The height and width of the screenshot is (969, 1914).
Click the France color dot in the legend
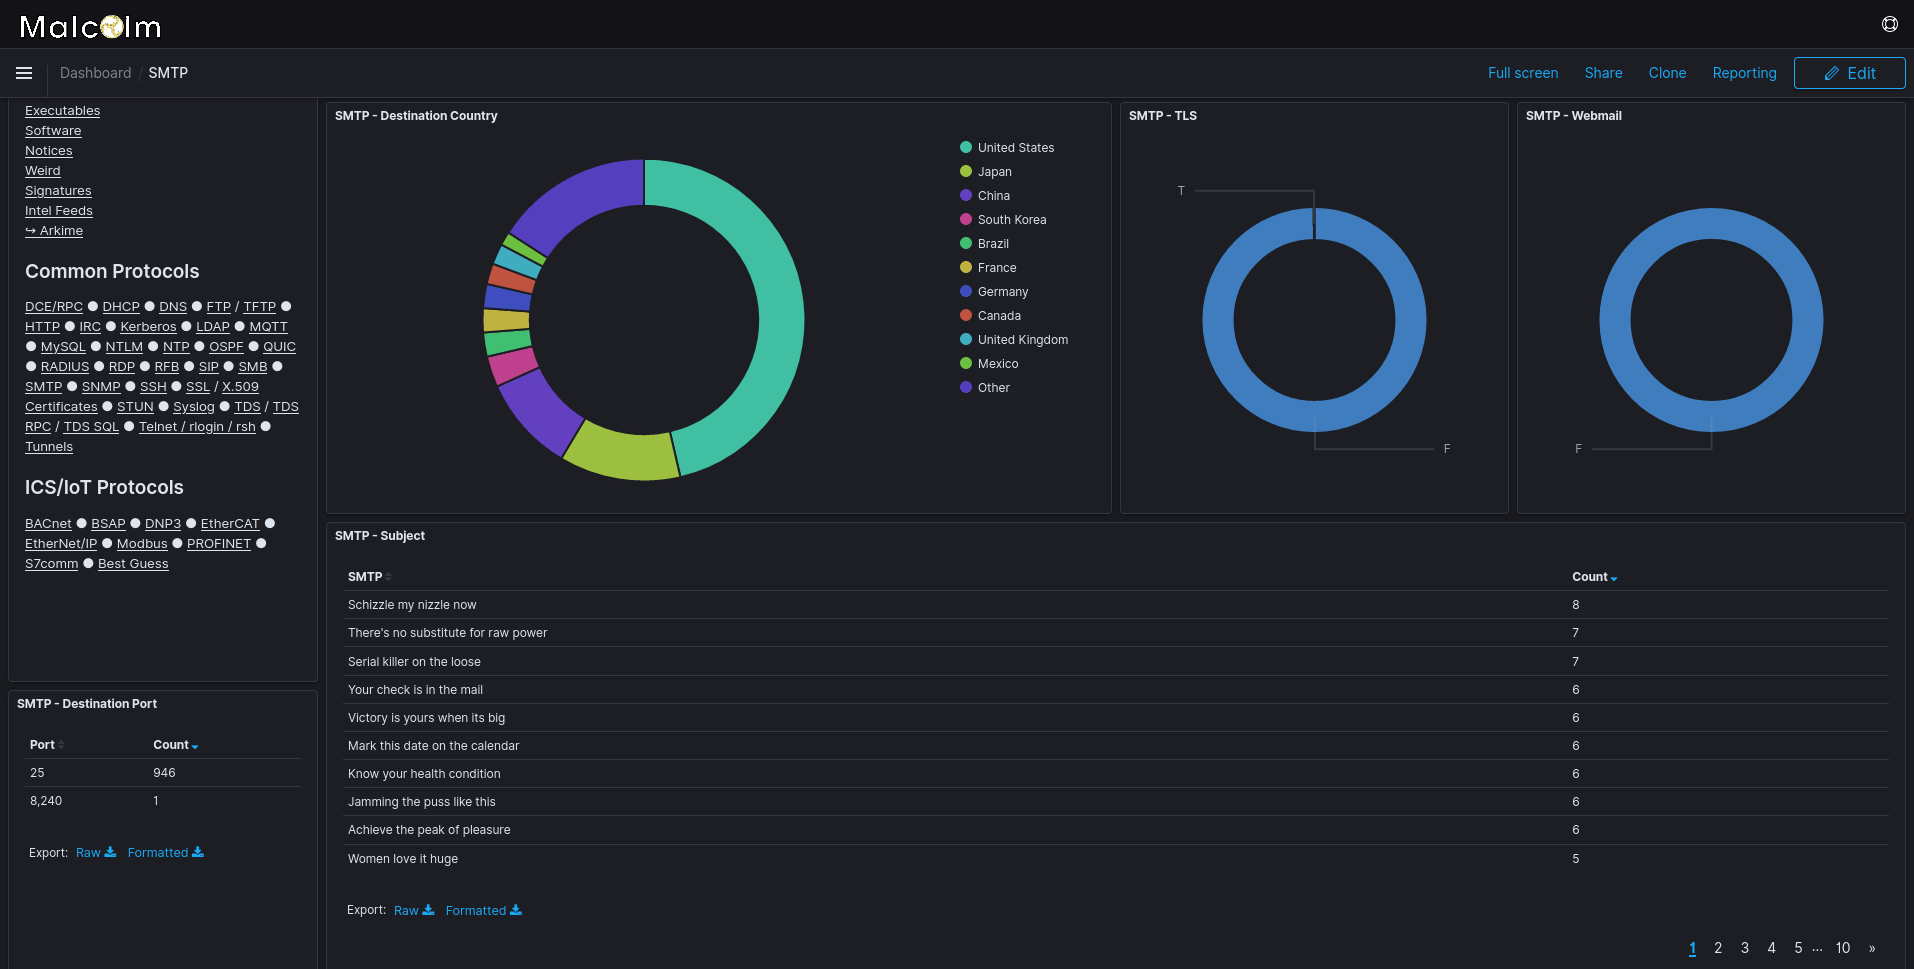coord(966,267)
